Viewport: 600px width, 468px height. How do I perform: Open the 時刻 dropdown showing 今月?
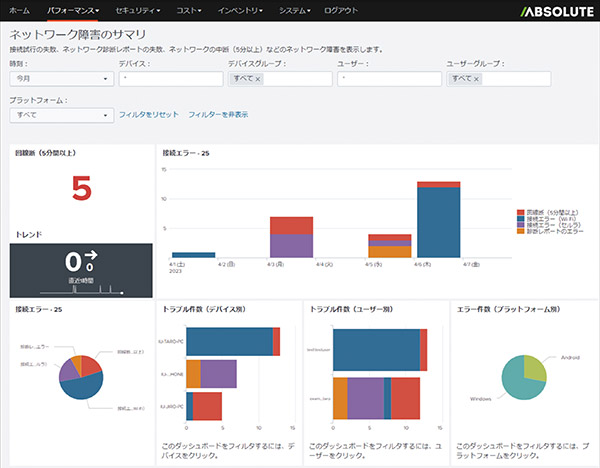[x=60, y=79]
